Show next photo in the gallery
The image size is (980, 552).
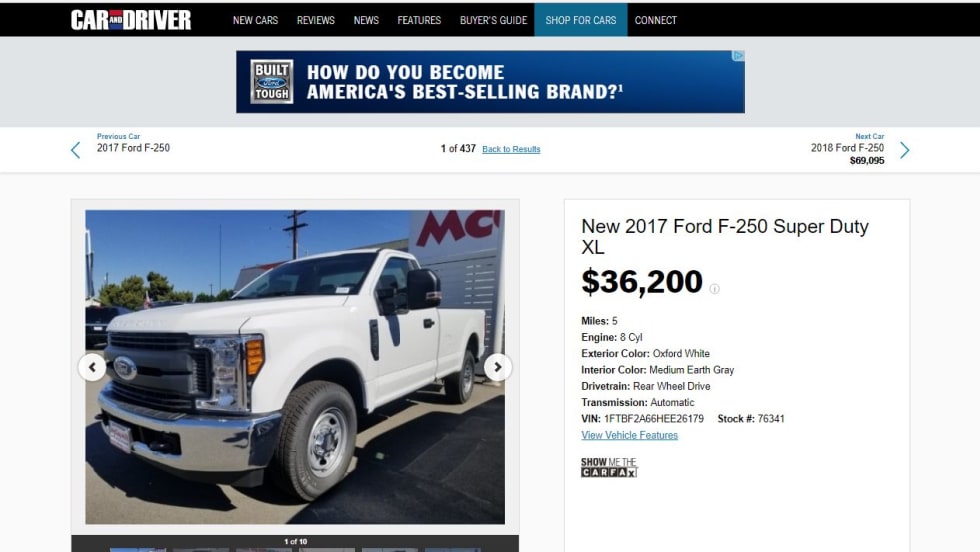tap(498, 367)
